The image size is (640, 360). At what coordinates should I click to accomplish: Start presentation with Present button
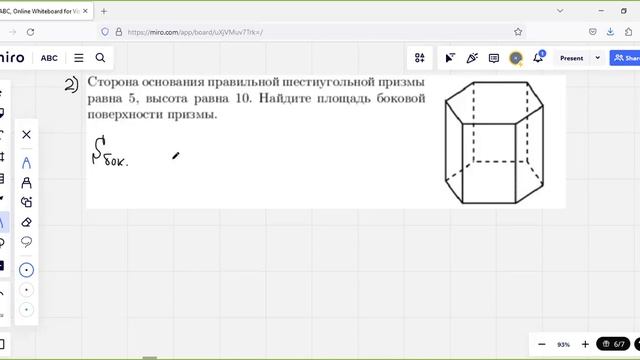(x=571, y=58)
